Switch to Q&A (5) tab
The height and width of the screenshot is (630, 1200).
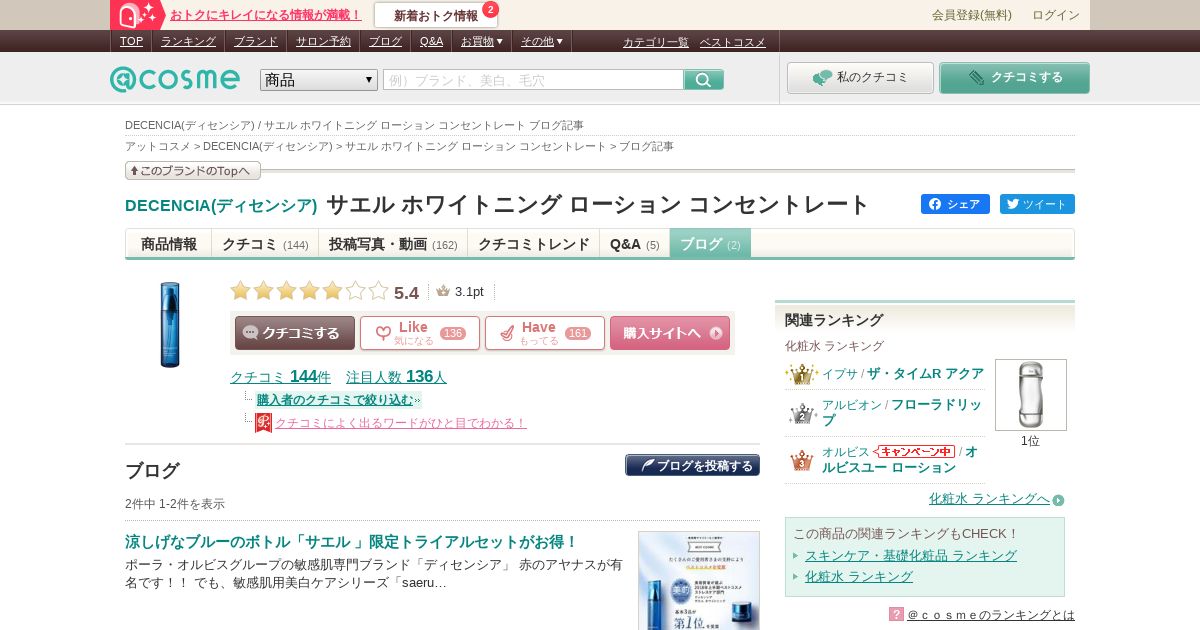coord(635,244)
